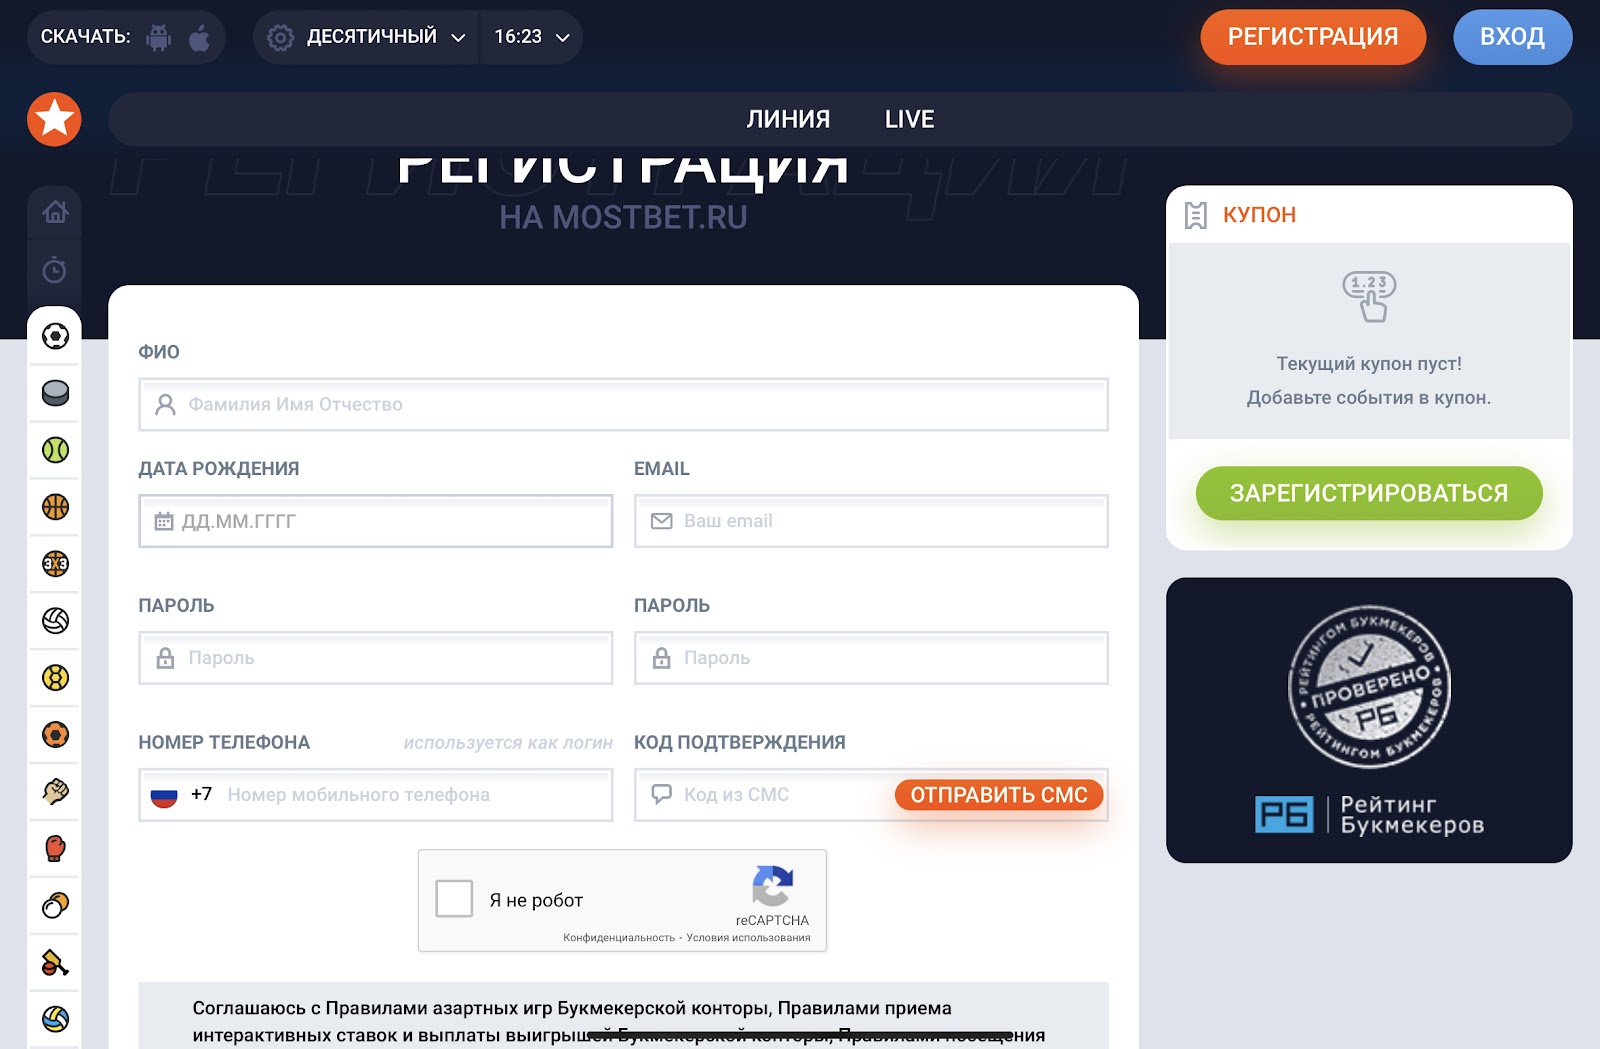Focus the first Пароль password field
1600x1049 pixels.
coord(375,658)
